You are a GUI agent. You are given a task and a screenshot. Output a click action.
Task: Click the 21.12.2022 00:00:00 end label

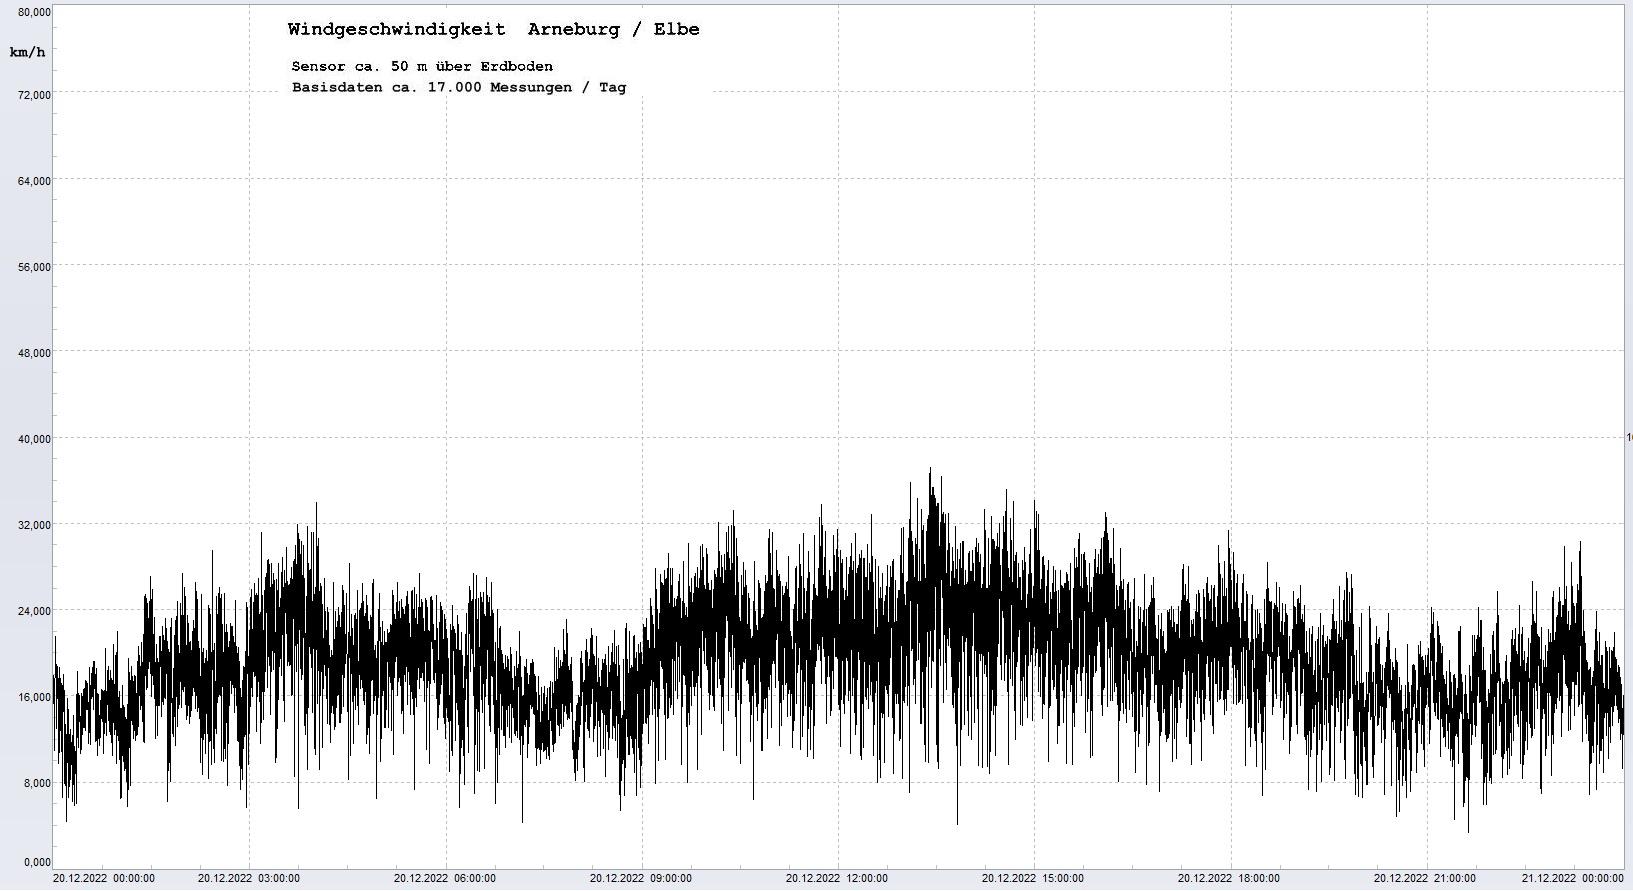[x=1573, y=879]
